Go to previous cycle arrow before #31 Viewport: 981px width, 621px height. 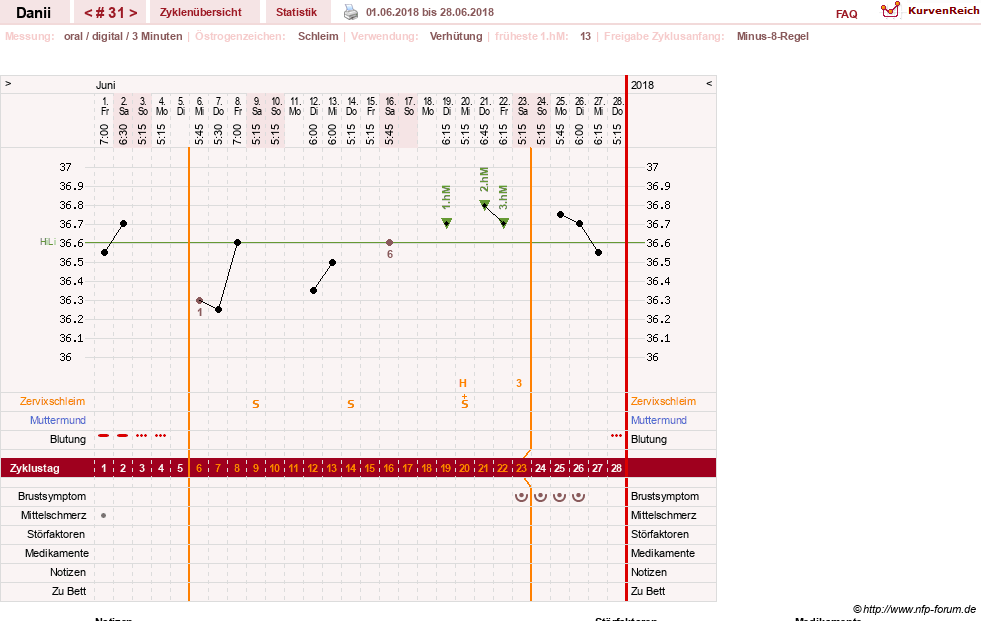click(88, 13)
